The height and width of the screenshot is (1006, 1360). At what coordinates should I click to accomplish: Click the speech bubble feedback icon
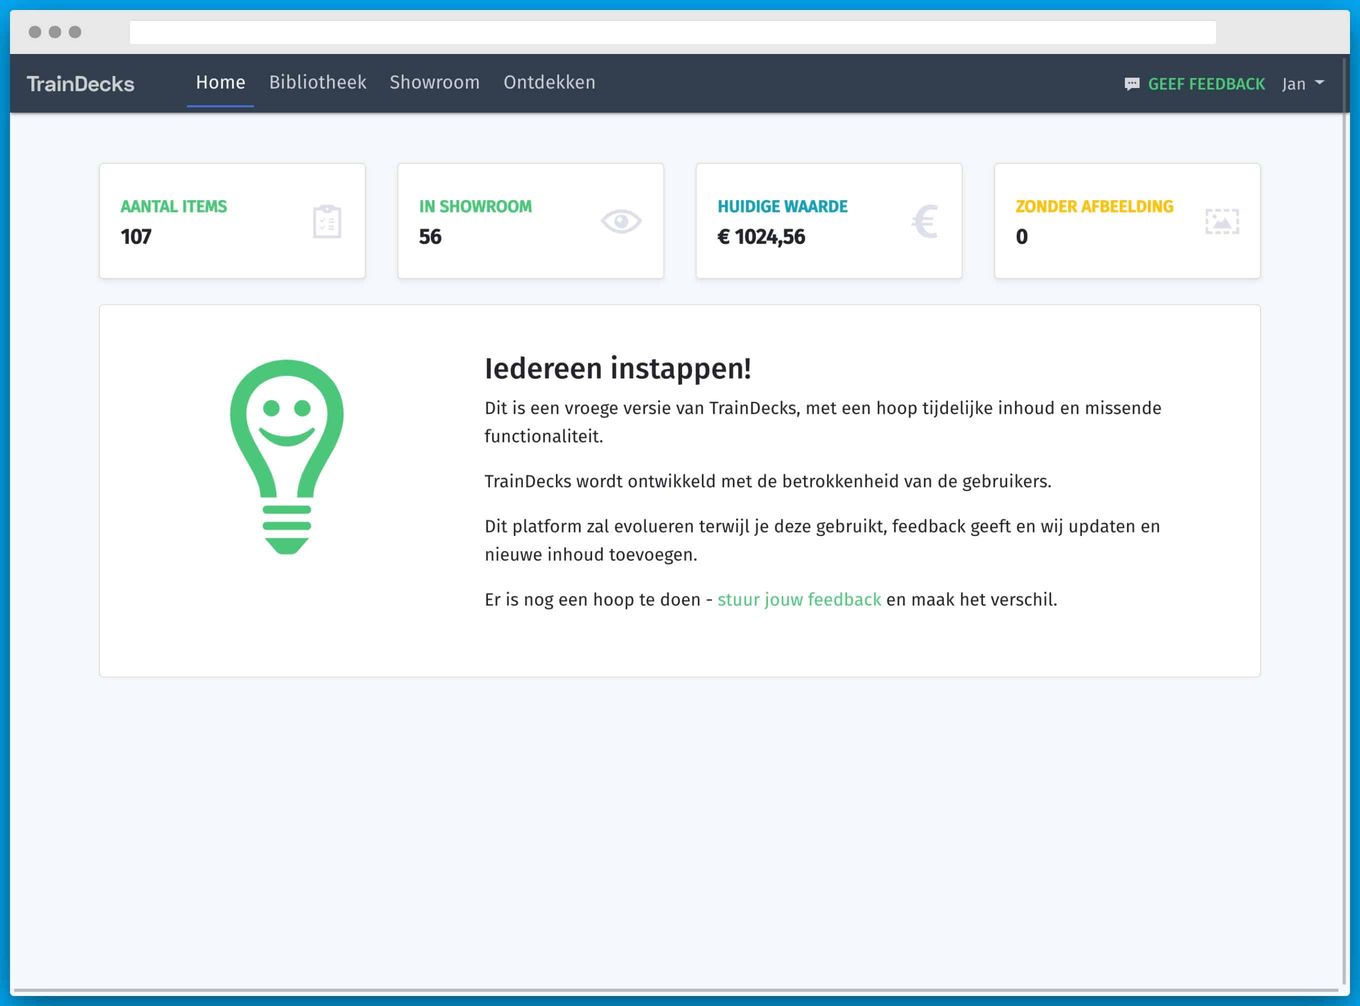tap(1131, 84)
